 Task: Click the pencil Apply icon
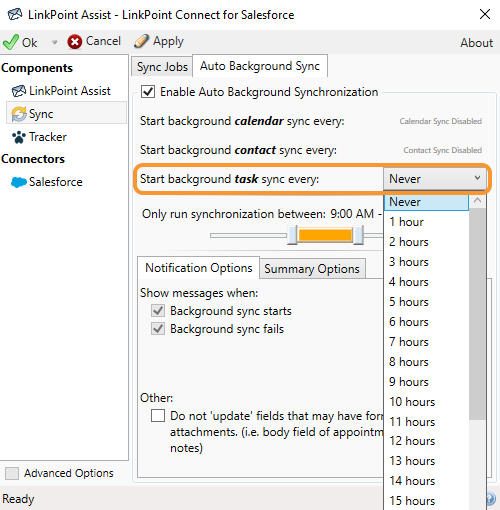point(141,41)
